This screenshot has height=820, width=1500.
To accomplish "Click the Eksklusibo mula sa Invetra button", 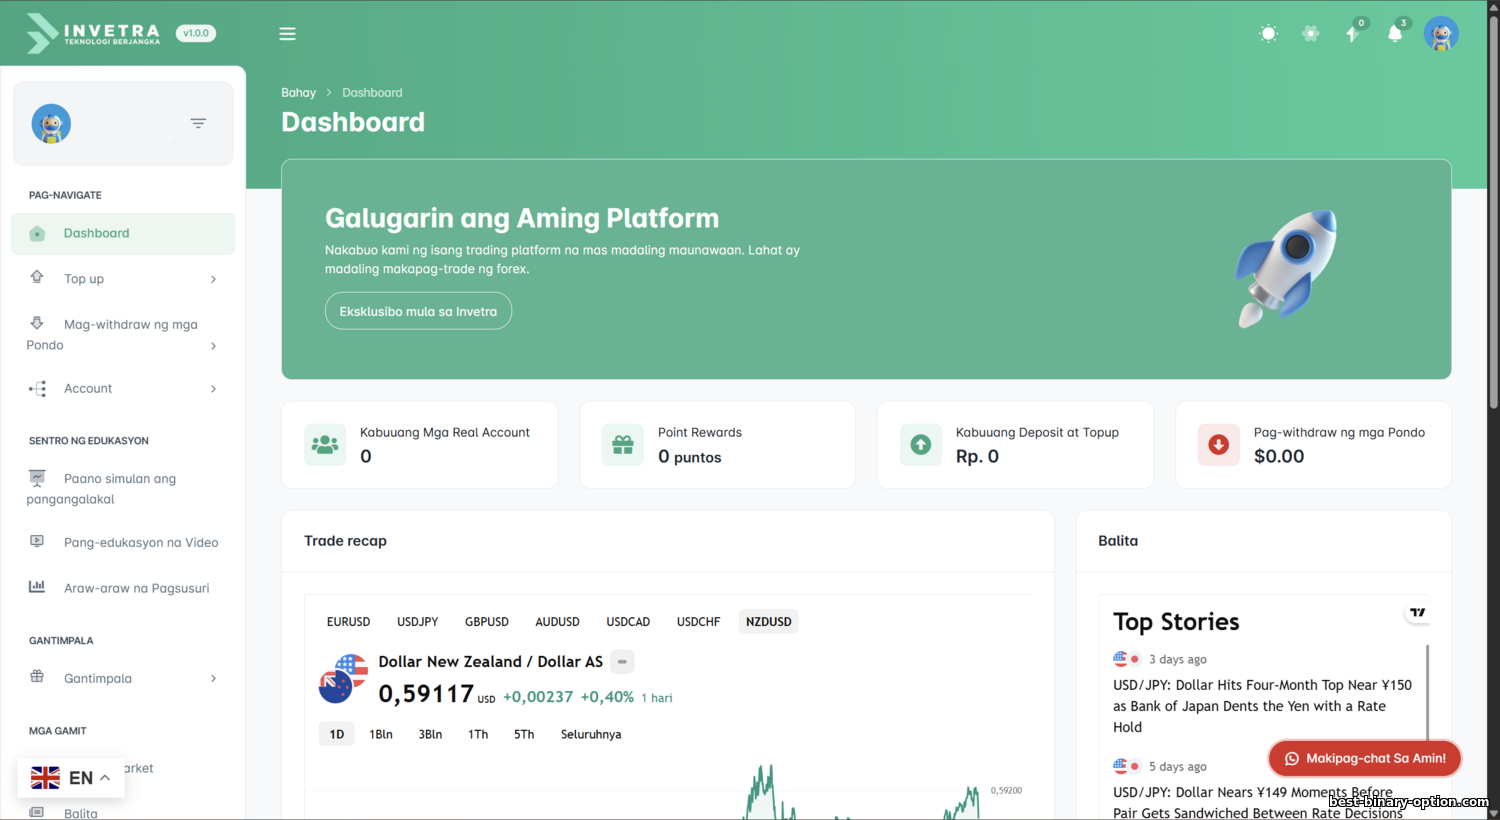I will coord(418,311).
